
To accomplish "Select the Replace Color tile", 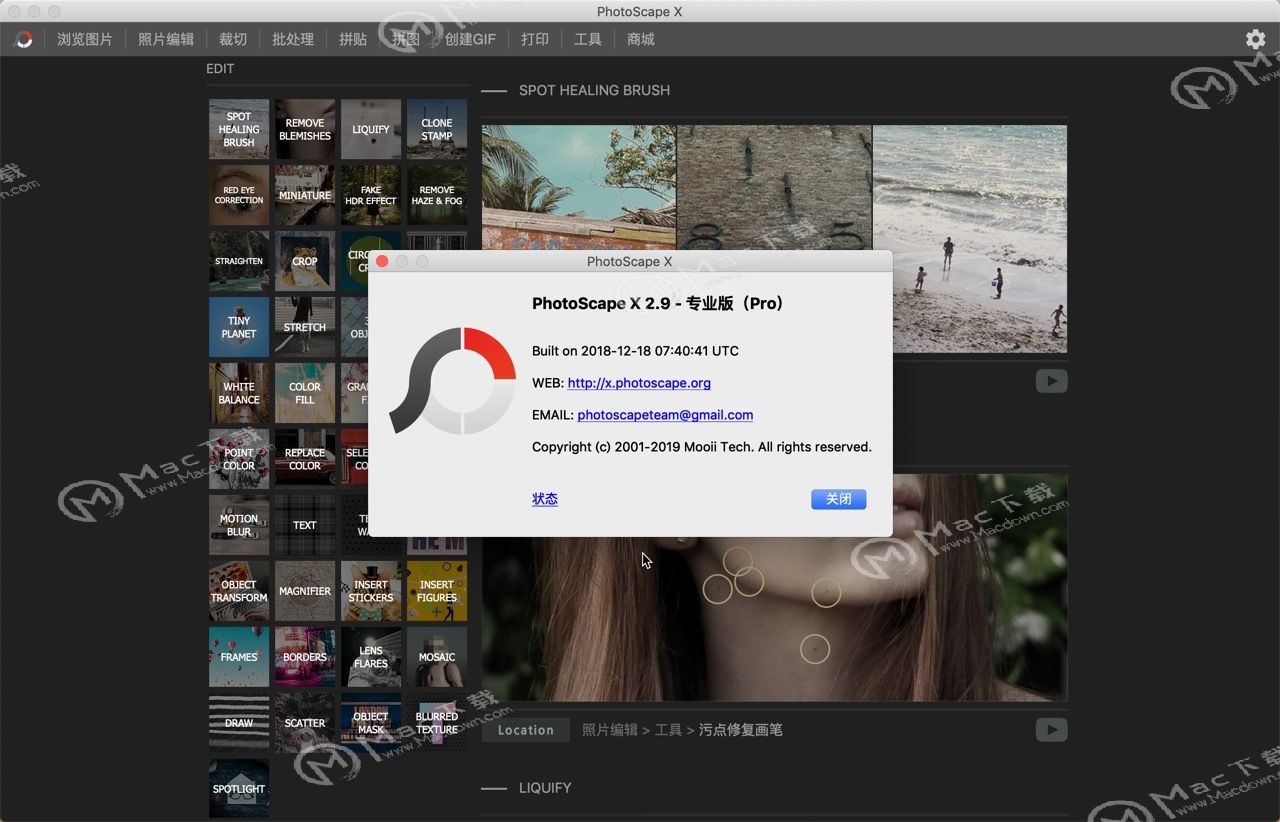I will [305, 459].
